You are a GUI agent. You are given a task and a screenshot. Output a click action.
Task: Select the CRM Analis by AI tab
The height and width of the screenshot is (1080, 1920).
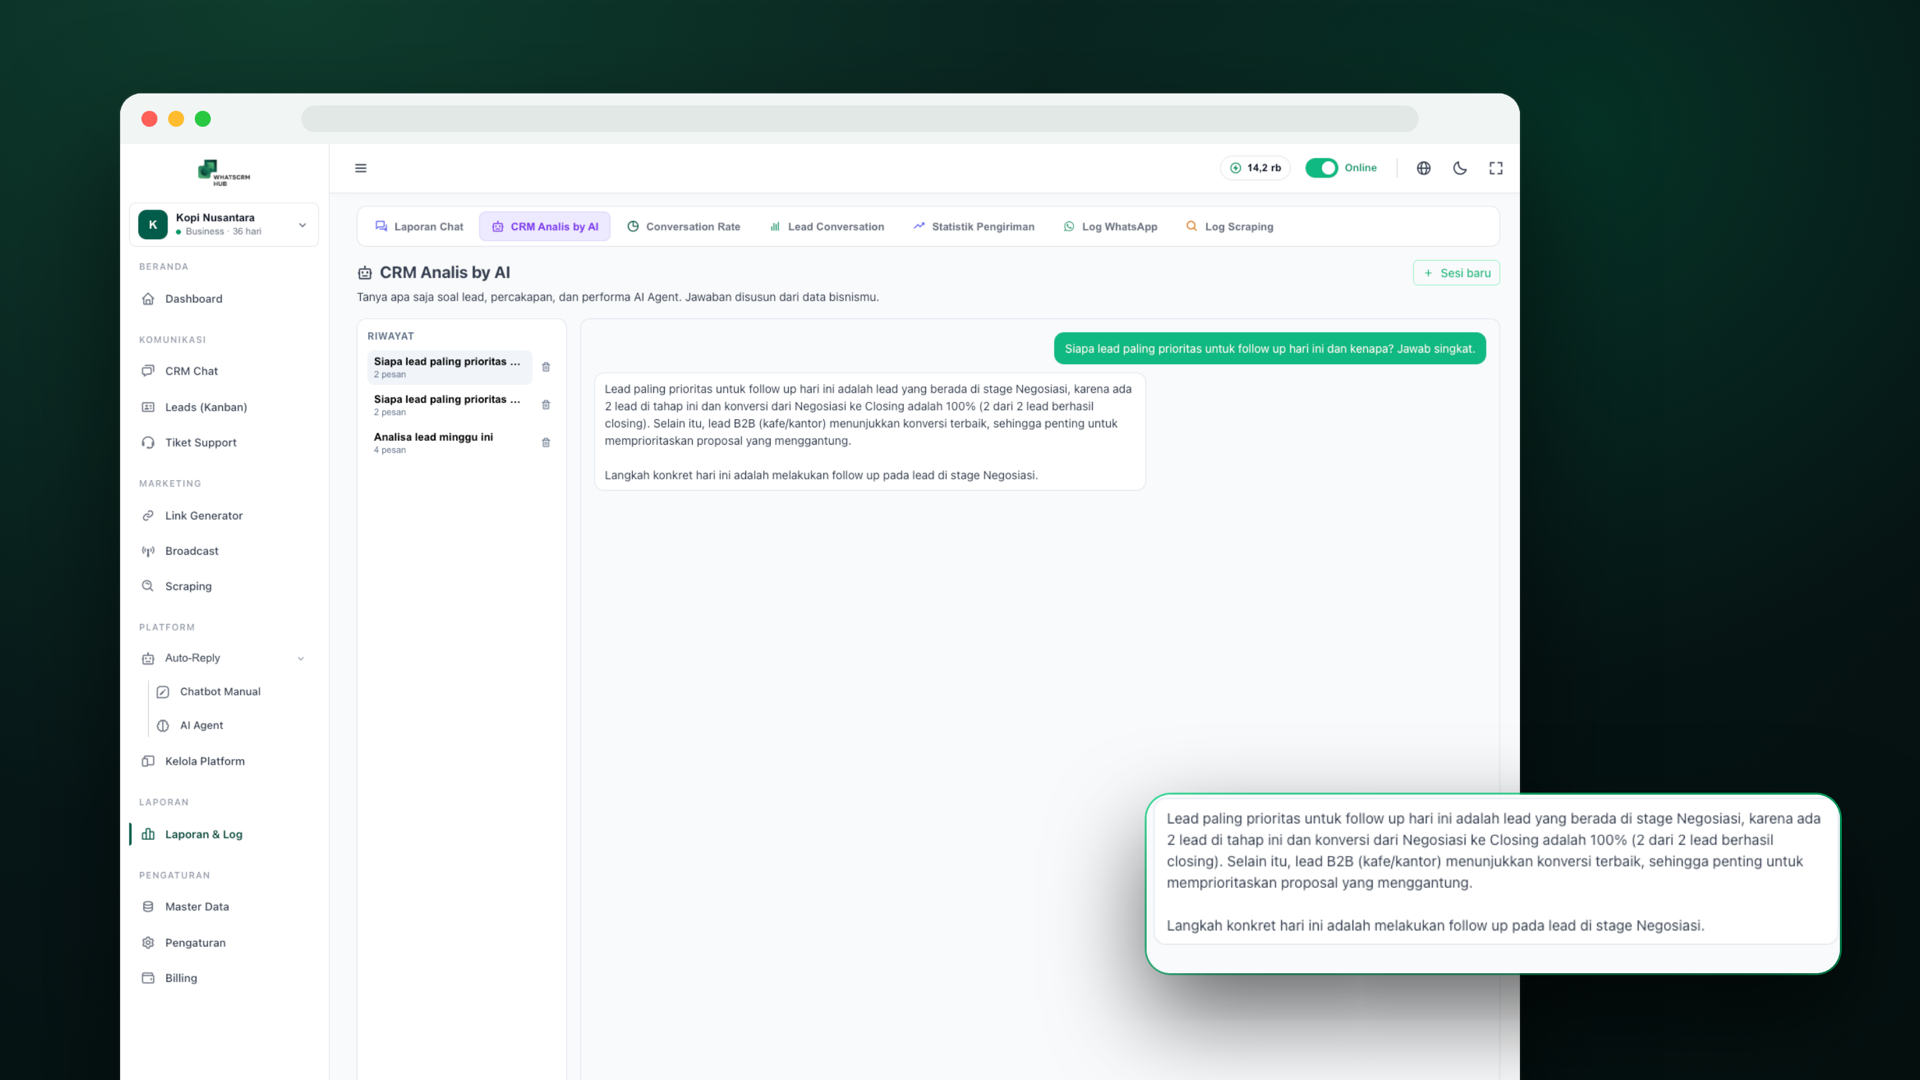[x=545, y=227]
